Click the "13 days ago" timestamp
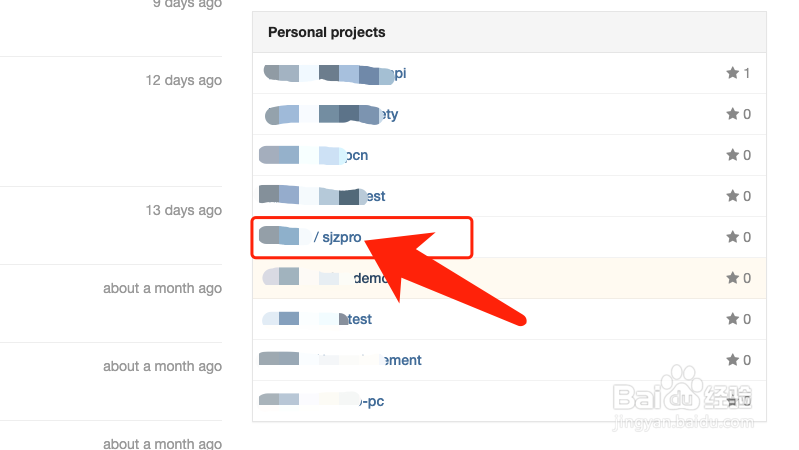Image resolution: width=799 pixels, height=450 pixels. [x=183, y=210]
